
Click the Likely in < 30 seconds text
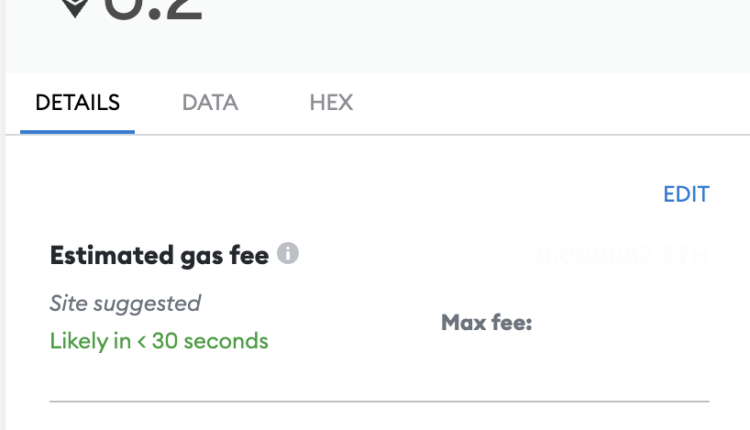tap(159, 341)
